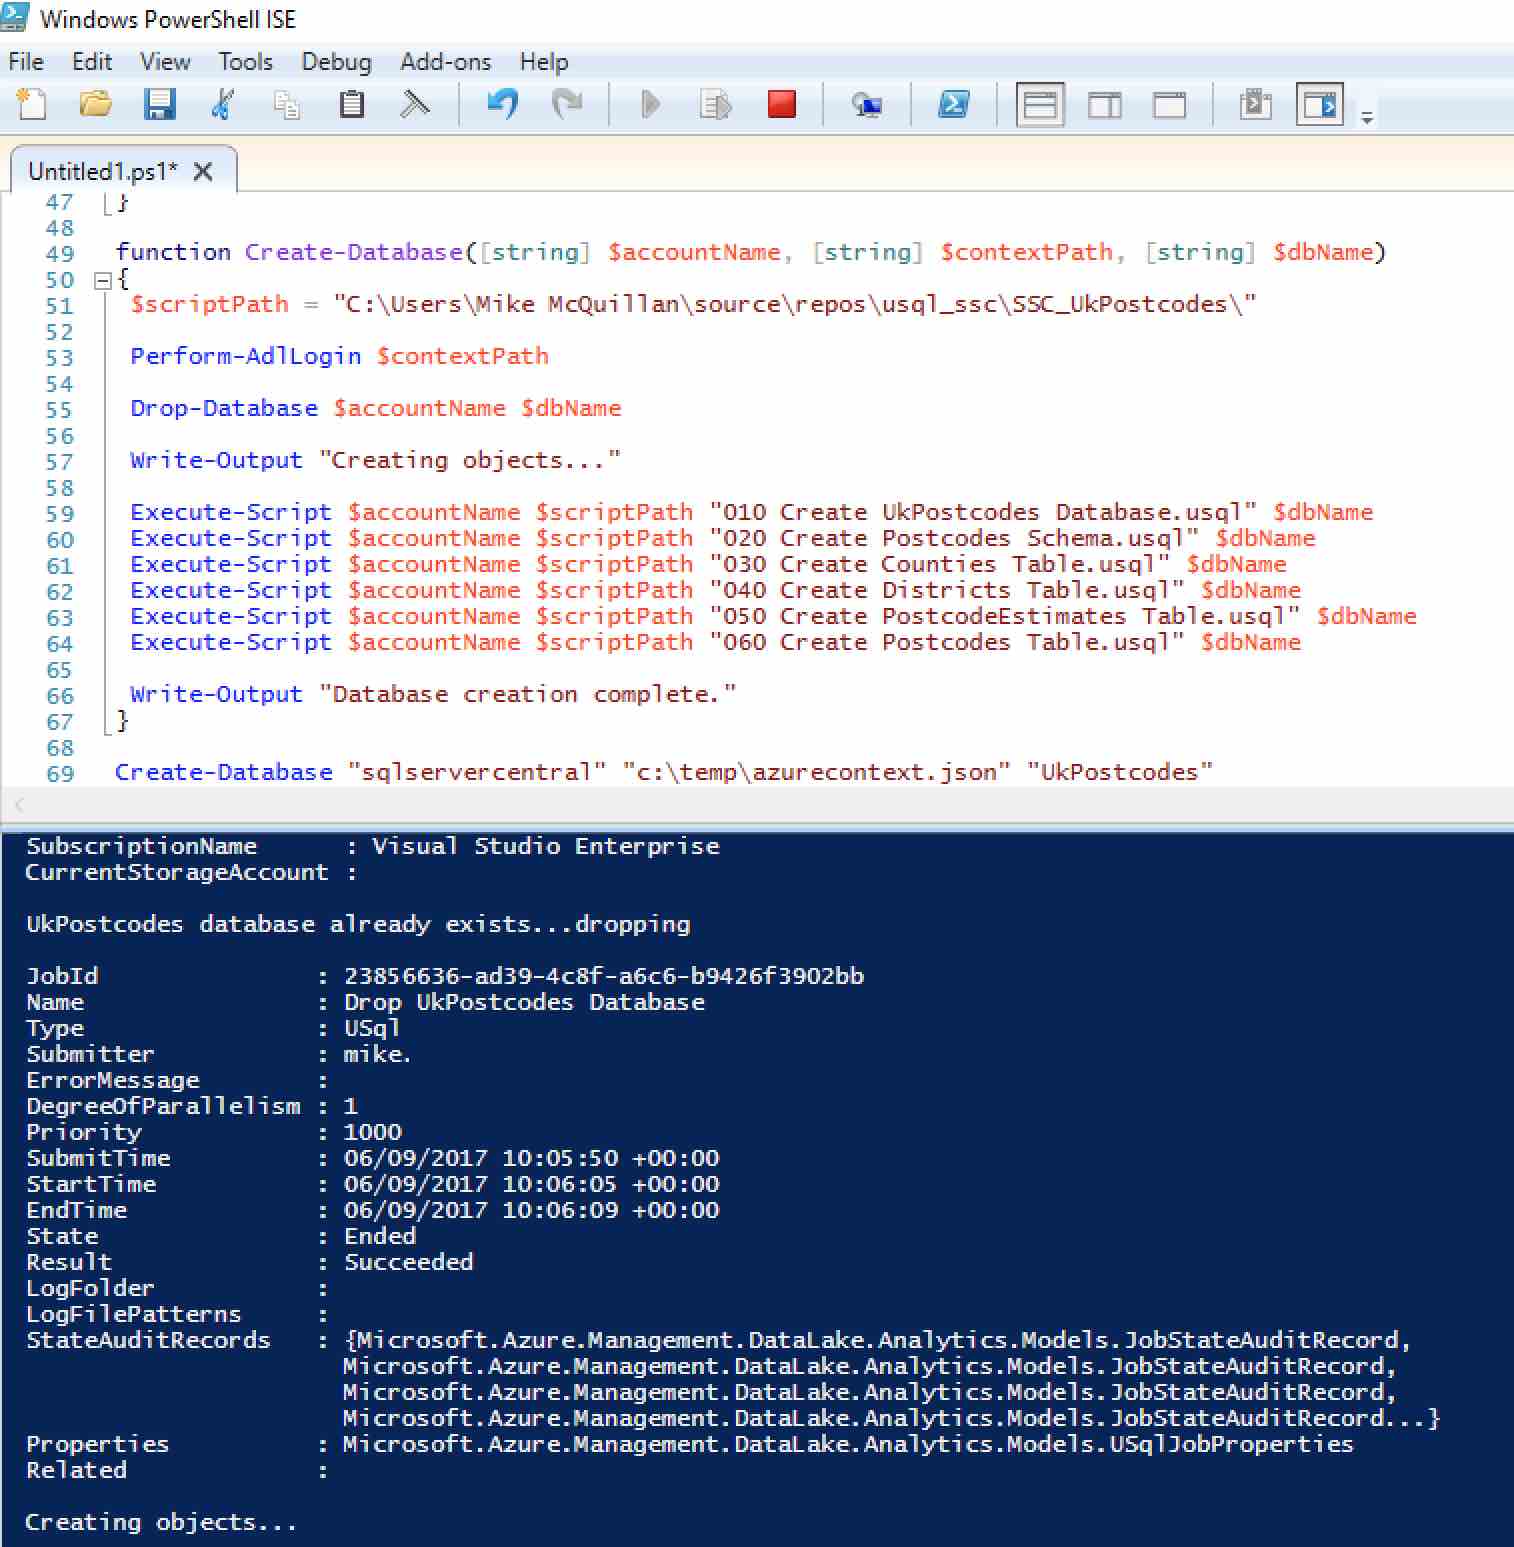Clear the console pane
The width and height of the screenshot is (1514, 1547).
[x=415, y=104]
